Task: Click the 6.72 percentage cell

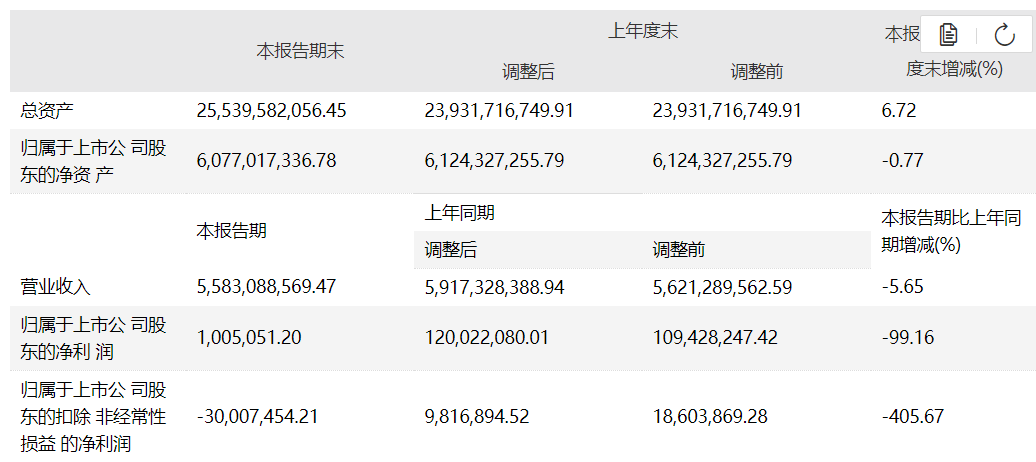Action: [898, 110]
